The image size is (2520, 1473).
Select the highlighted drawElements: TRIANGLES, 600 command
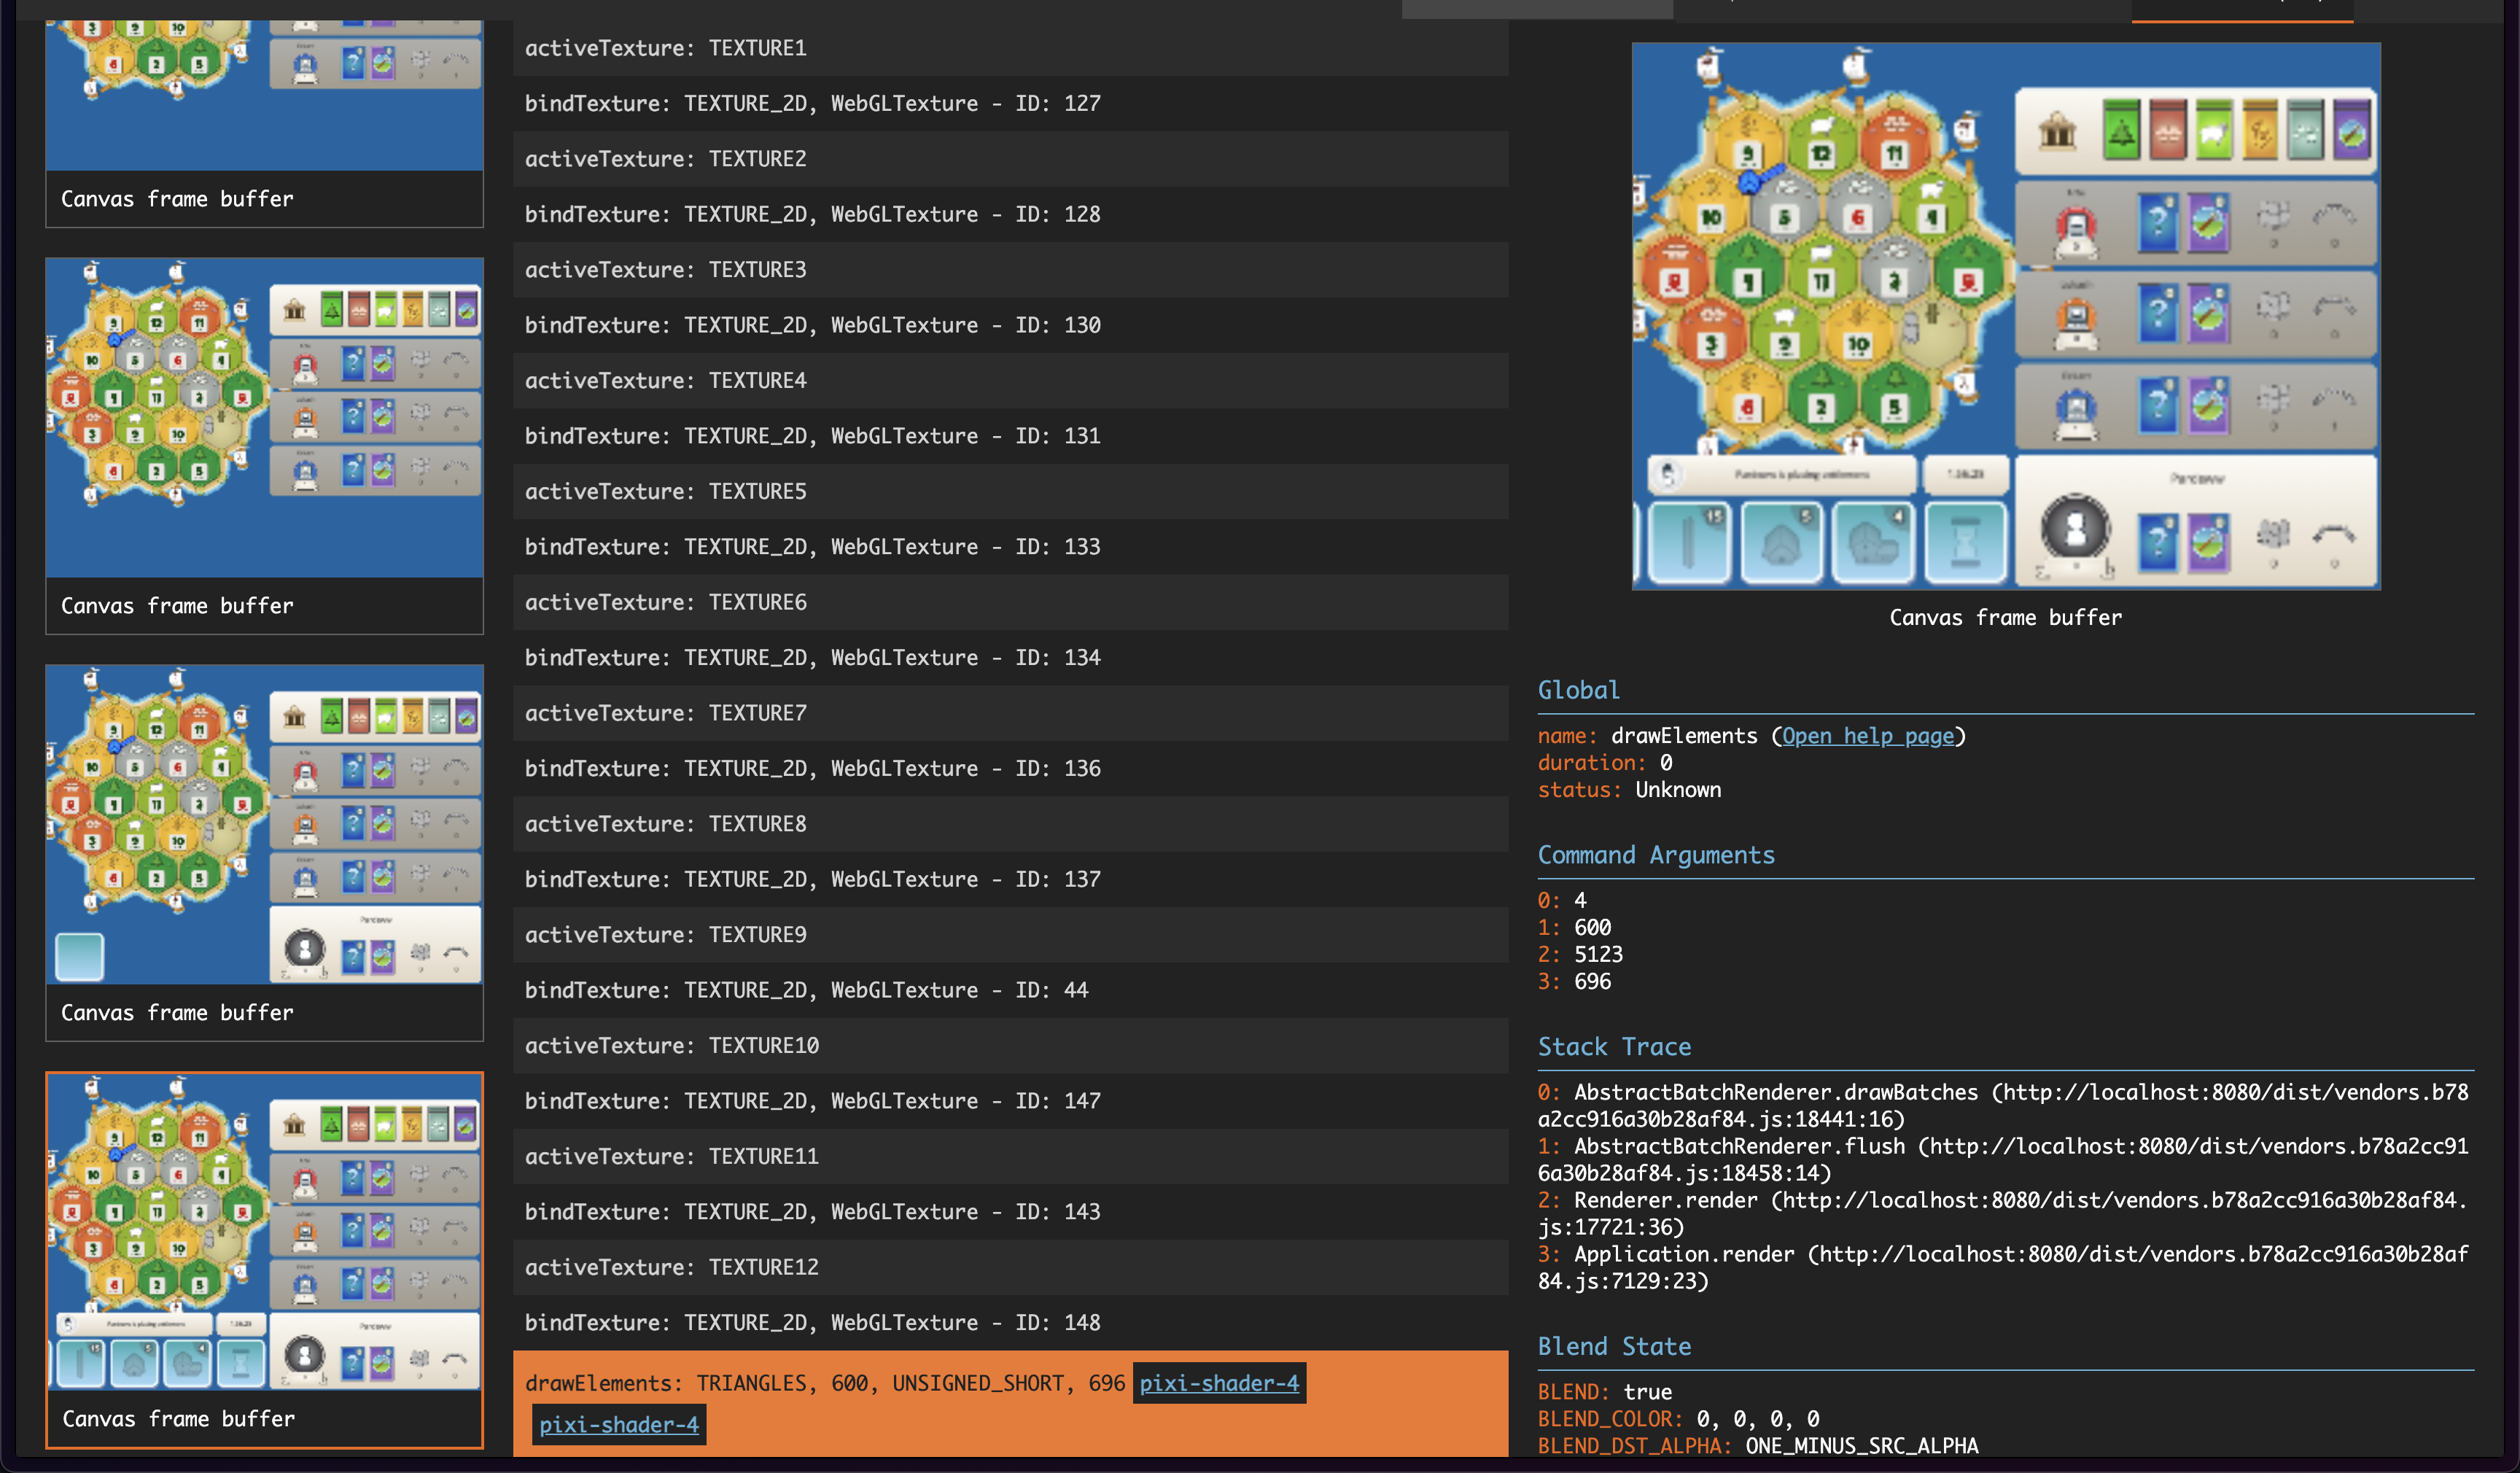[1011, 1404]
